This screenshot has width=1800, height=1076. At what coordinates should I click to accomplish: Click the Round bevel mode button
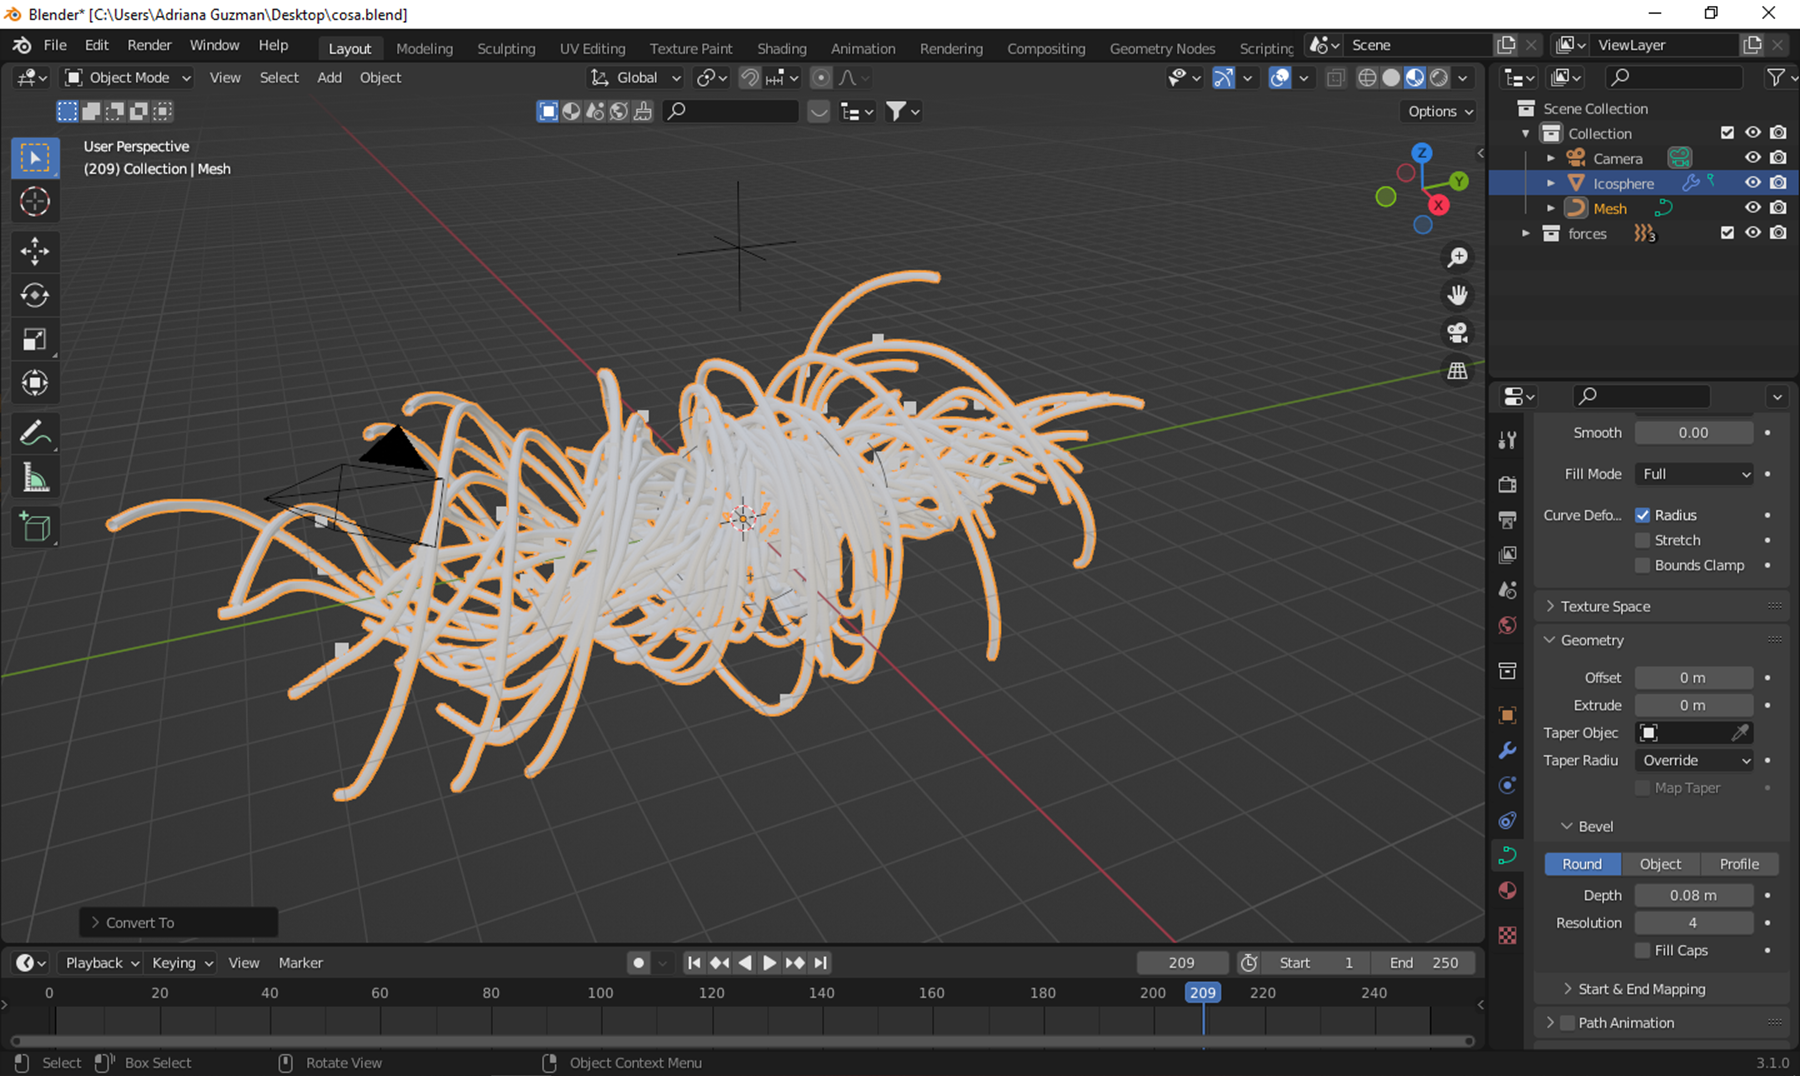(x=1582, y=864)
